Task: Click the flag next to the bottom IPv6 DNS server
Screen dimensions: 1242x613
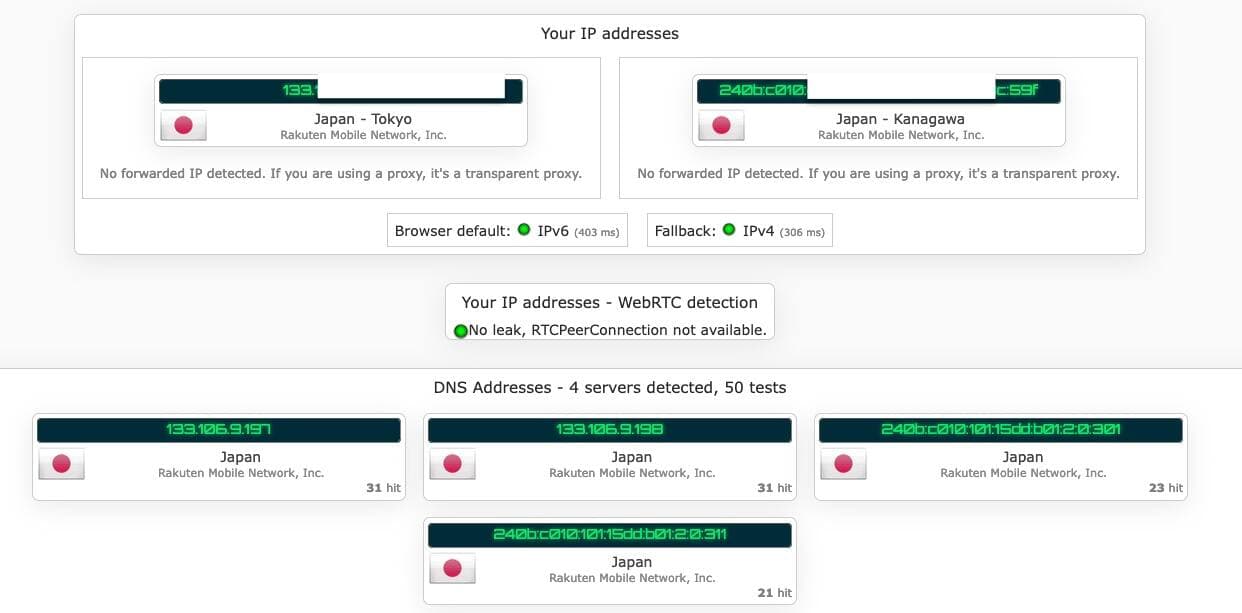Action: point(453,568)
